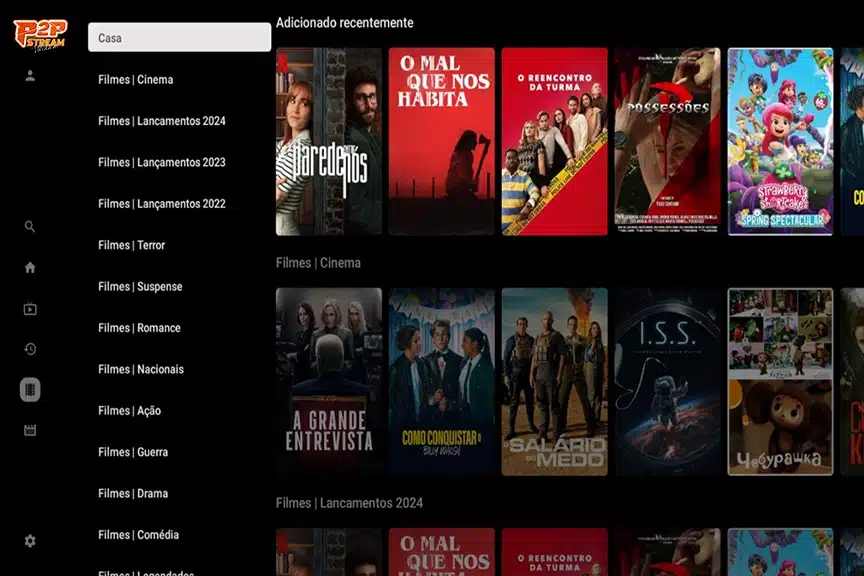Image resolution: width=864 pixels, height=576 pixels.
Task: Open Filmes | Lançamentos 2023 category
Action: [x=162, y=162]
